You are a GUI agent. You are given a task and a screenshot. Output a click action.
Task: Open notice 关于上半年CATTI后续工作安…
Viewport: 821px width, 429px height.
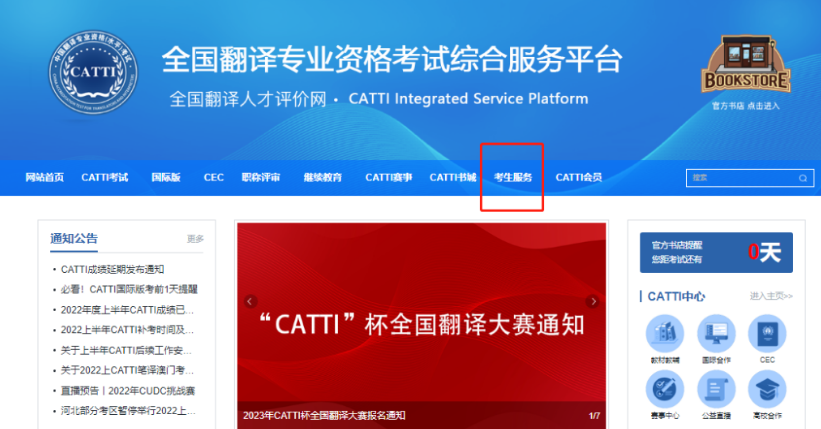(126, 350)
